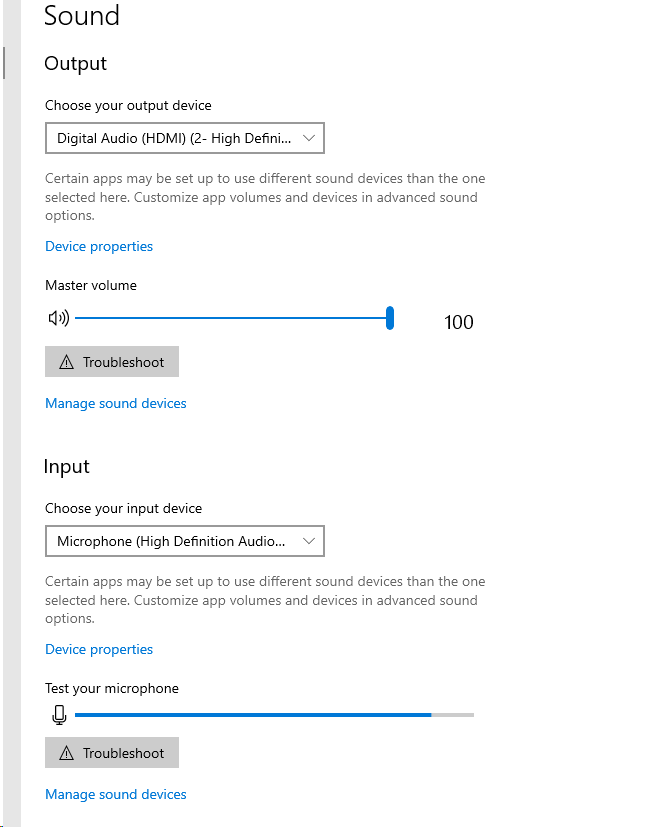Click the microphone test level bar
Viewport: 658px width, 827px height.
tap(274, 715)
